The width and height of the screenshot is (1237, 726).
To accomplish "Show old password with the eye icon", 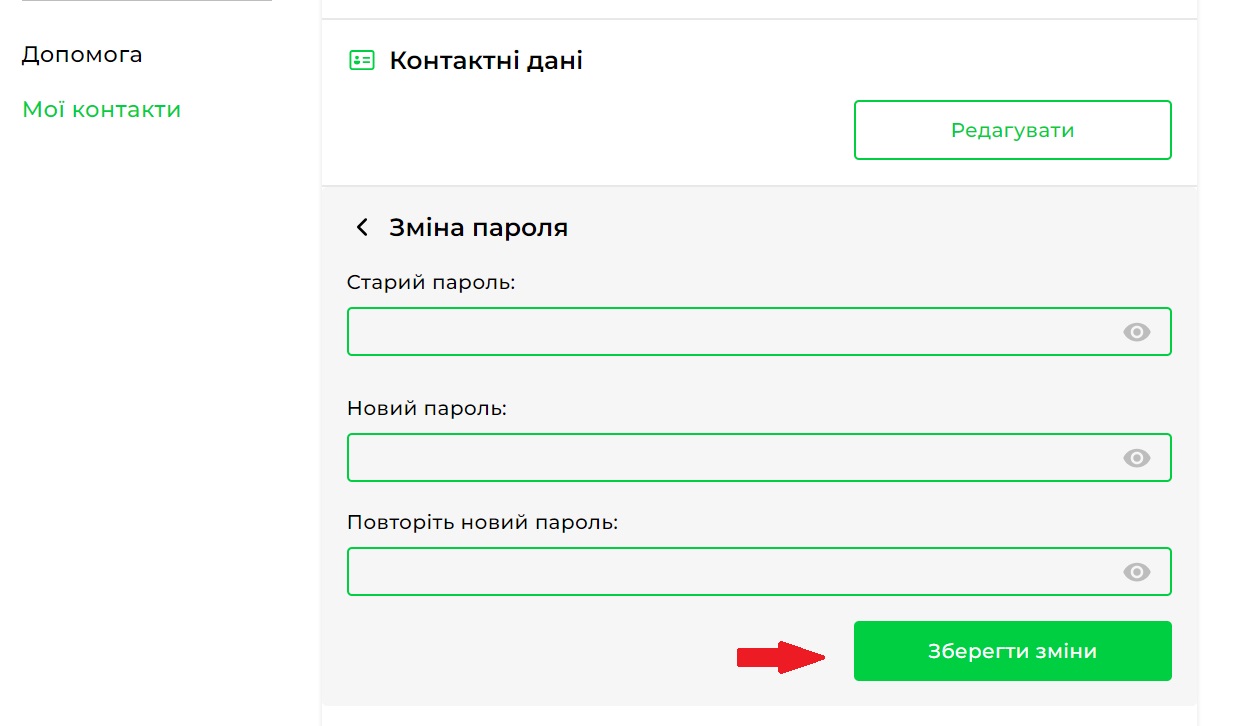I will pos(1136,332).
